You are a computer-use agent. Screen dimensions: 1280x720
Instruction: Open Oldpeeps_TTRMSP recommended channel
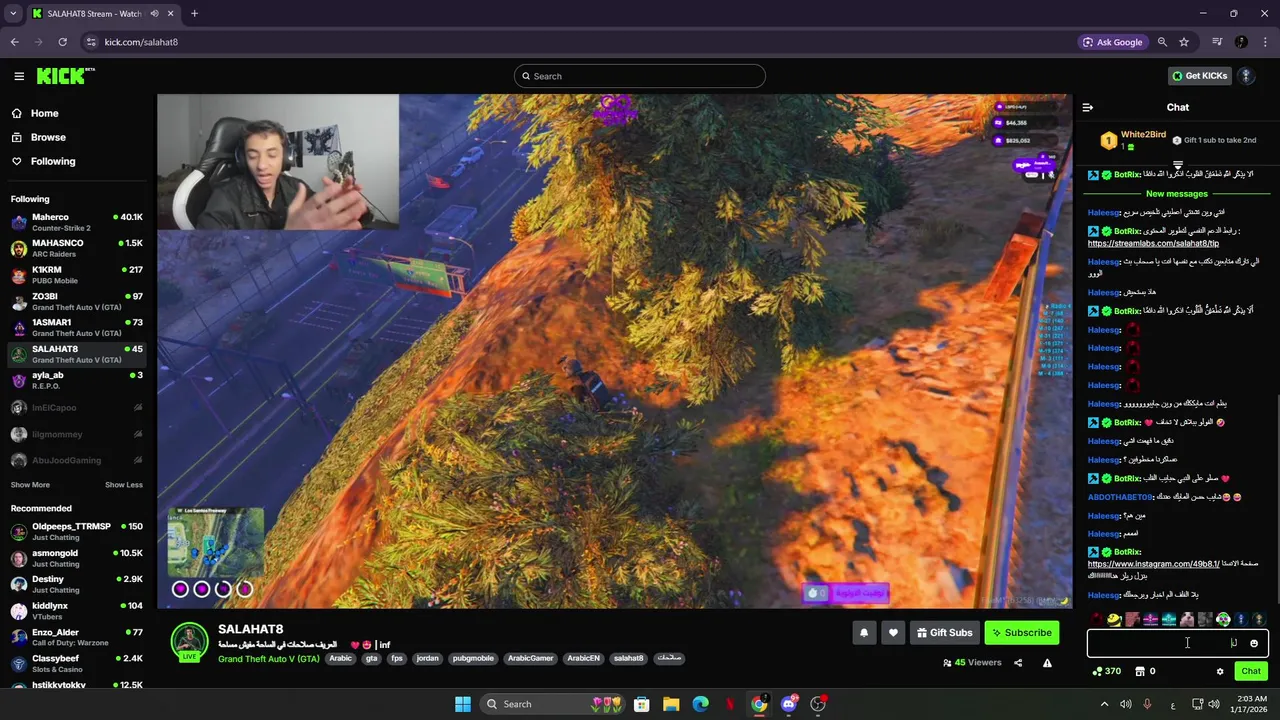click(78, 531)
